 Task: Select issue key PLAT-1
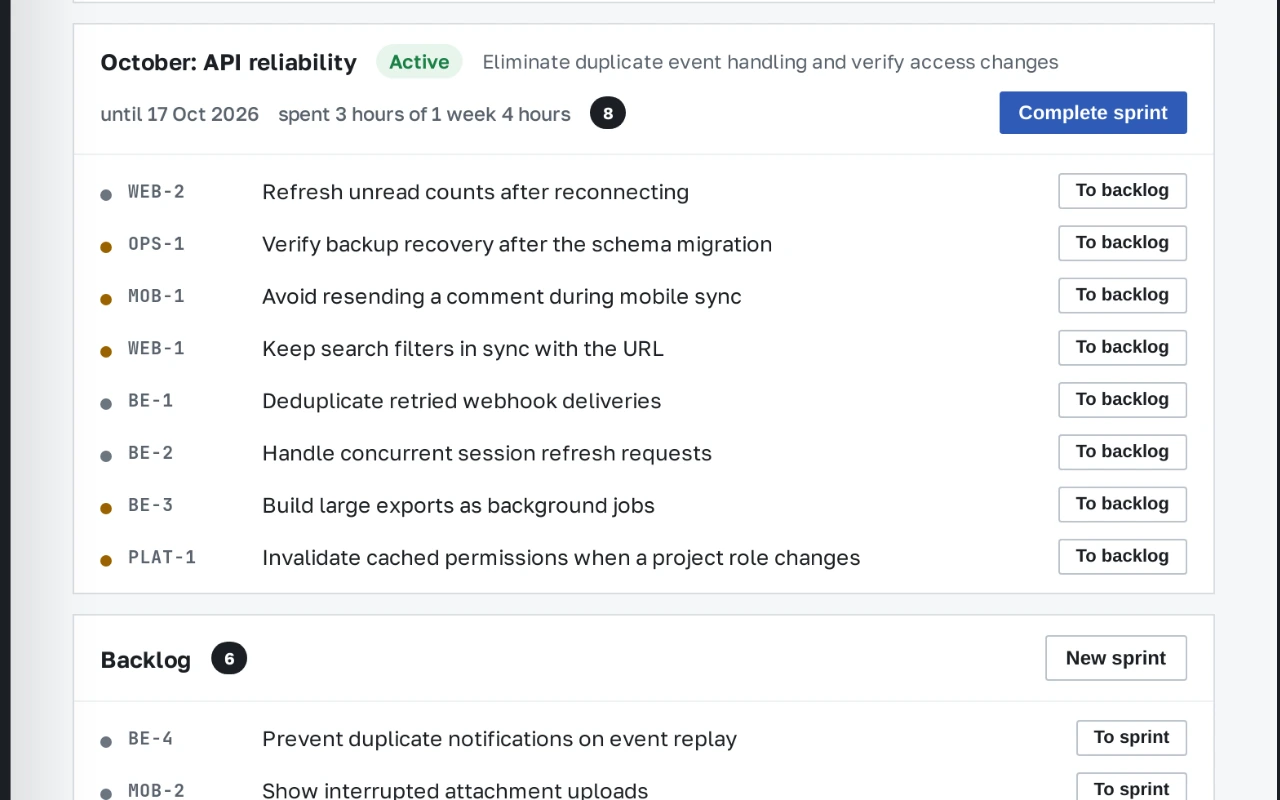click(162, 557)
